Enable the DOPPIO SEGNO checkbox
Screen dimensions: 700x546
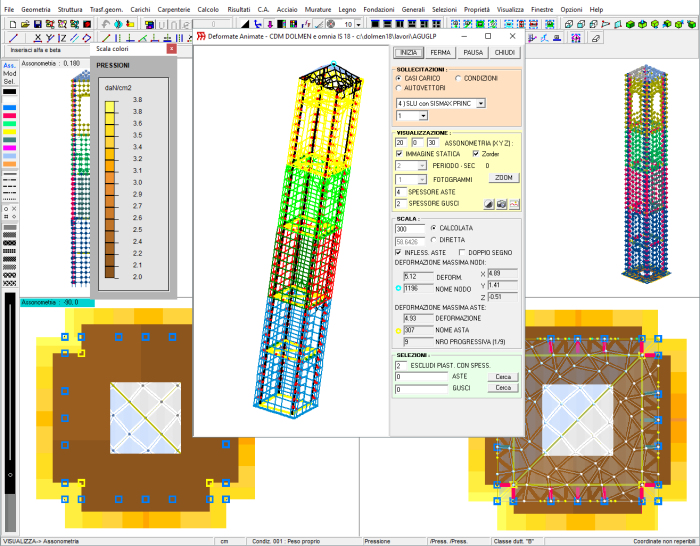coord(462,252)
